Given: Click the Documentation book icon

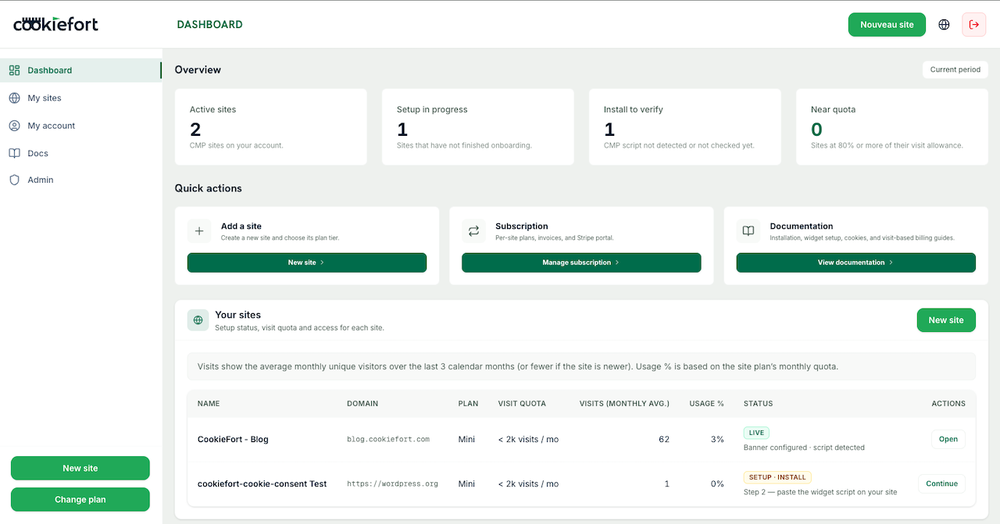Looking at the screenshot, I should click(x=748, y=231).
